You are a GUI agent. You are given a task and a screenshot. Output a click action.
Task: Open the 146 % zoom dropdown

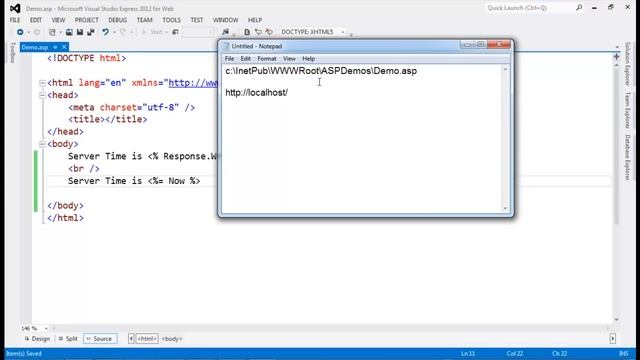pos(46,329)
